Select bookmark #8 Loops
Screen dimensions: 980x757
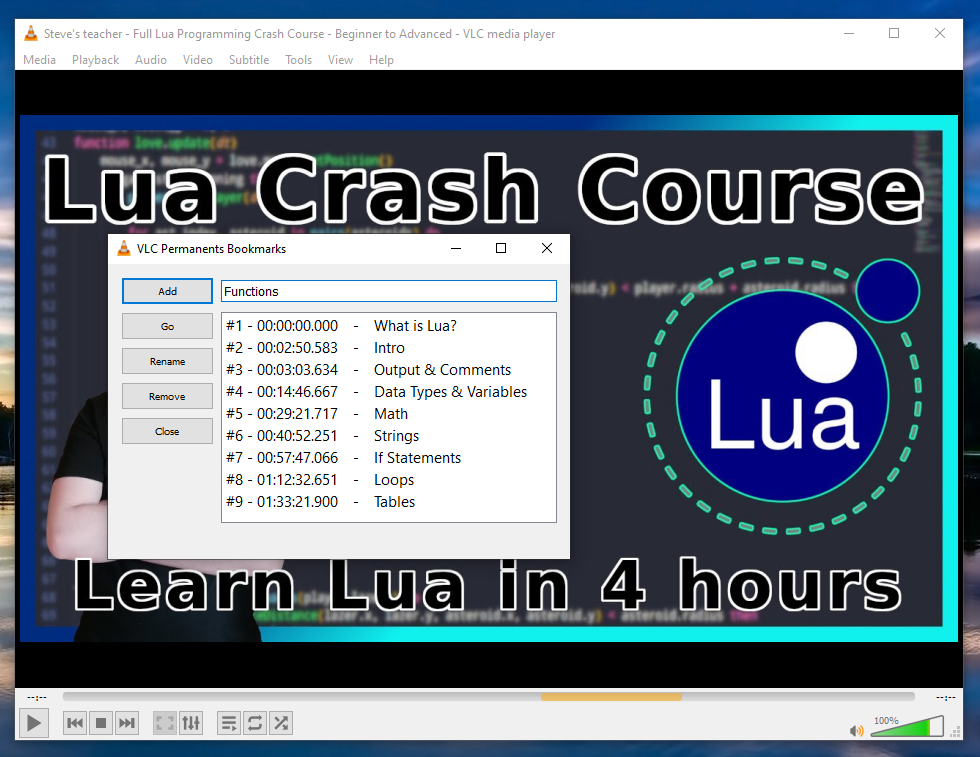click(x=389, y=479)
